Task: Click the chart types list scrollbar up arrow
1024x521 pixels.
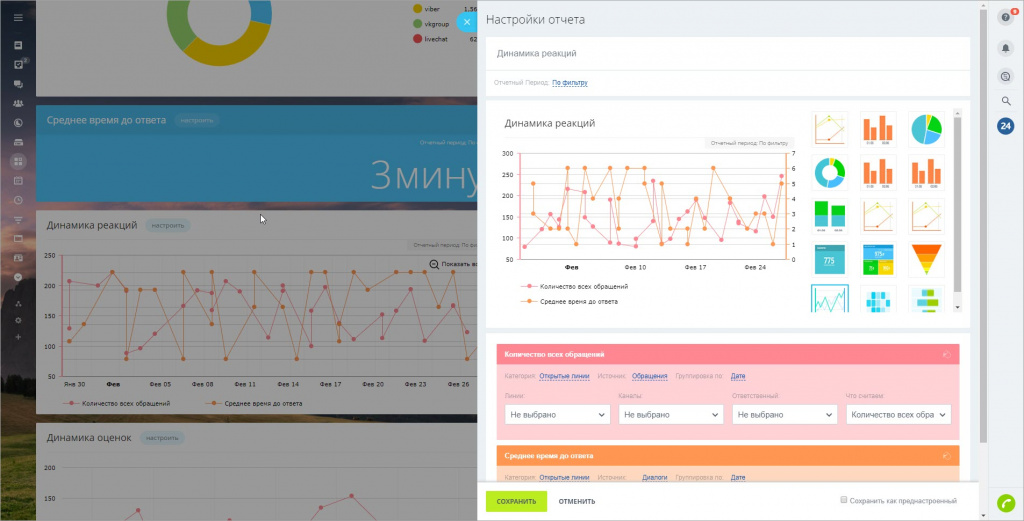Action: (x=957, y=113)
